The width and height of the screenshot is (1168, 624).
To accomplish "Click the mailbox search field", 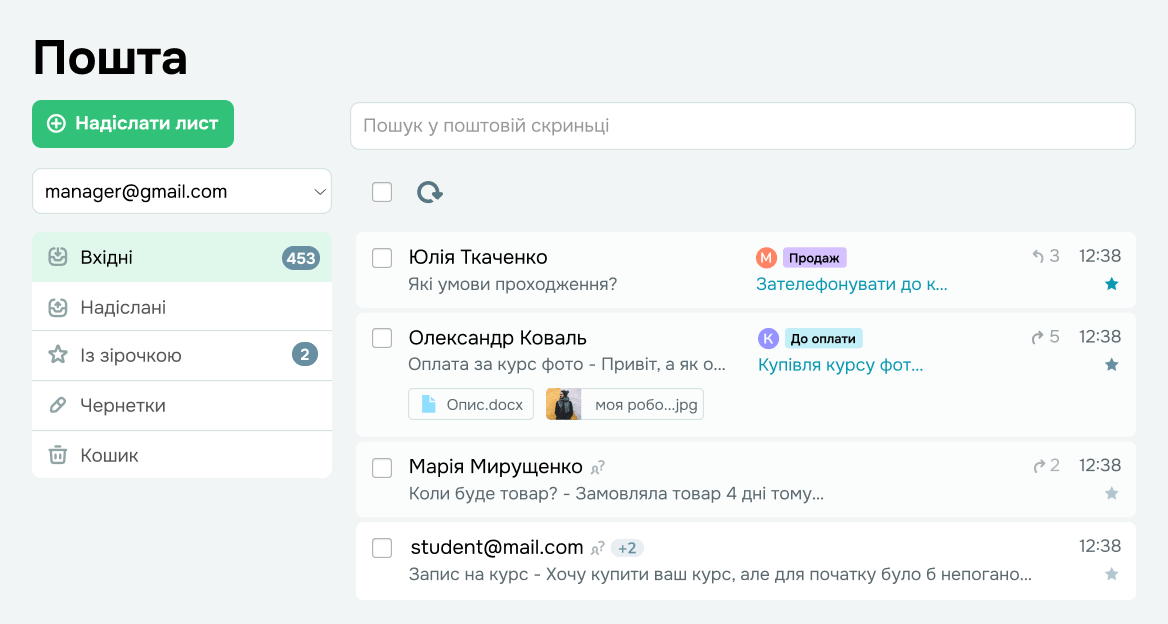I will [743, 126].
